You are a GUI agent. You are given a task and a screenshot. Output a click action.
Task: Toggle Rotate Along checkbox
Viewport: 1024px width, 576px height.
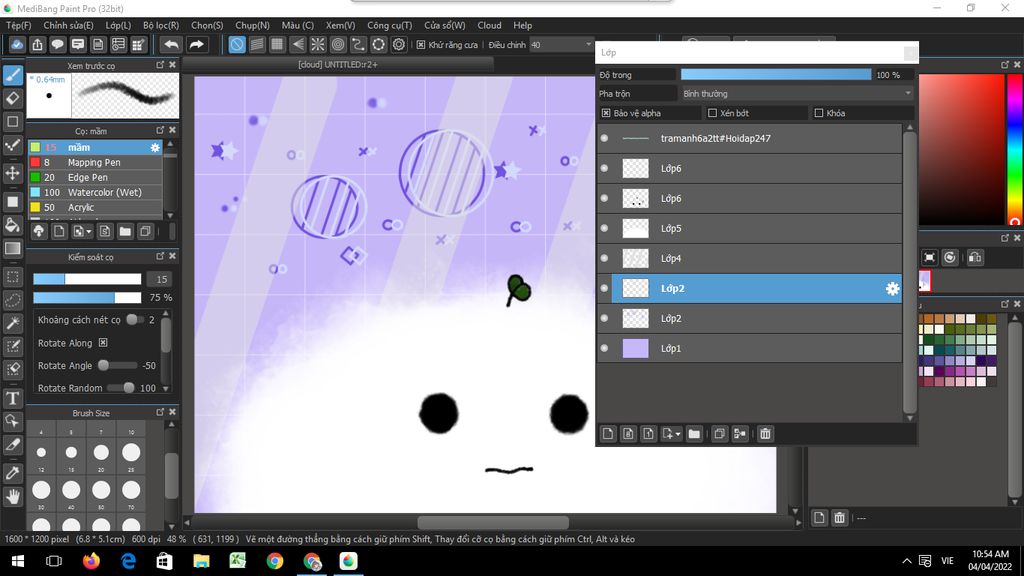pyautogui.click(x=103, y=343)
